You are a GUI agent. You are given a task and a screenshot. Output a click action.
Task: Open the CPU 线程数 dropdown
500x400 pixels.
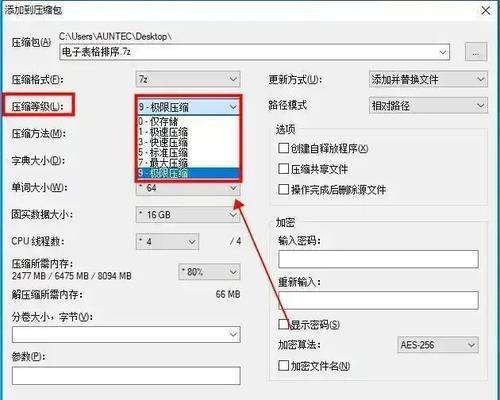tap(167, 241)
